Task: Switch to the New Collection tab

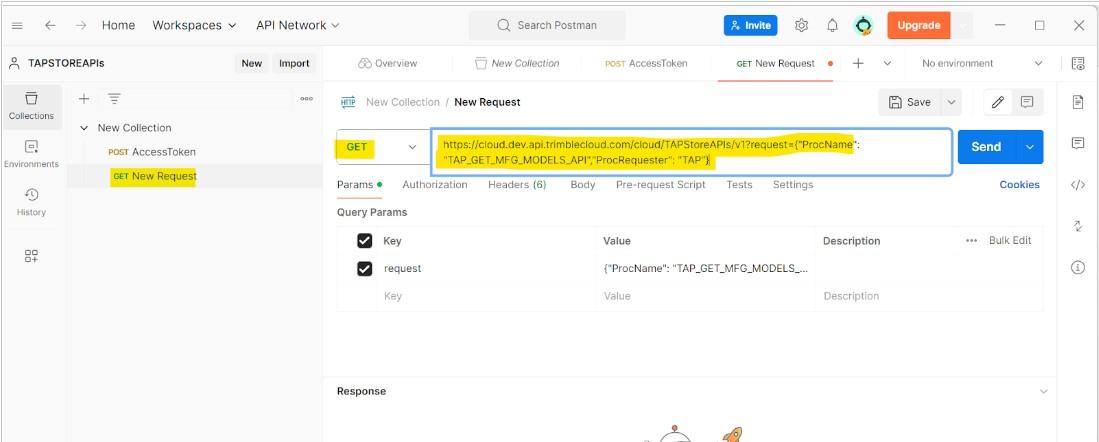Action: click(x=517, y=63)
